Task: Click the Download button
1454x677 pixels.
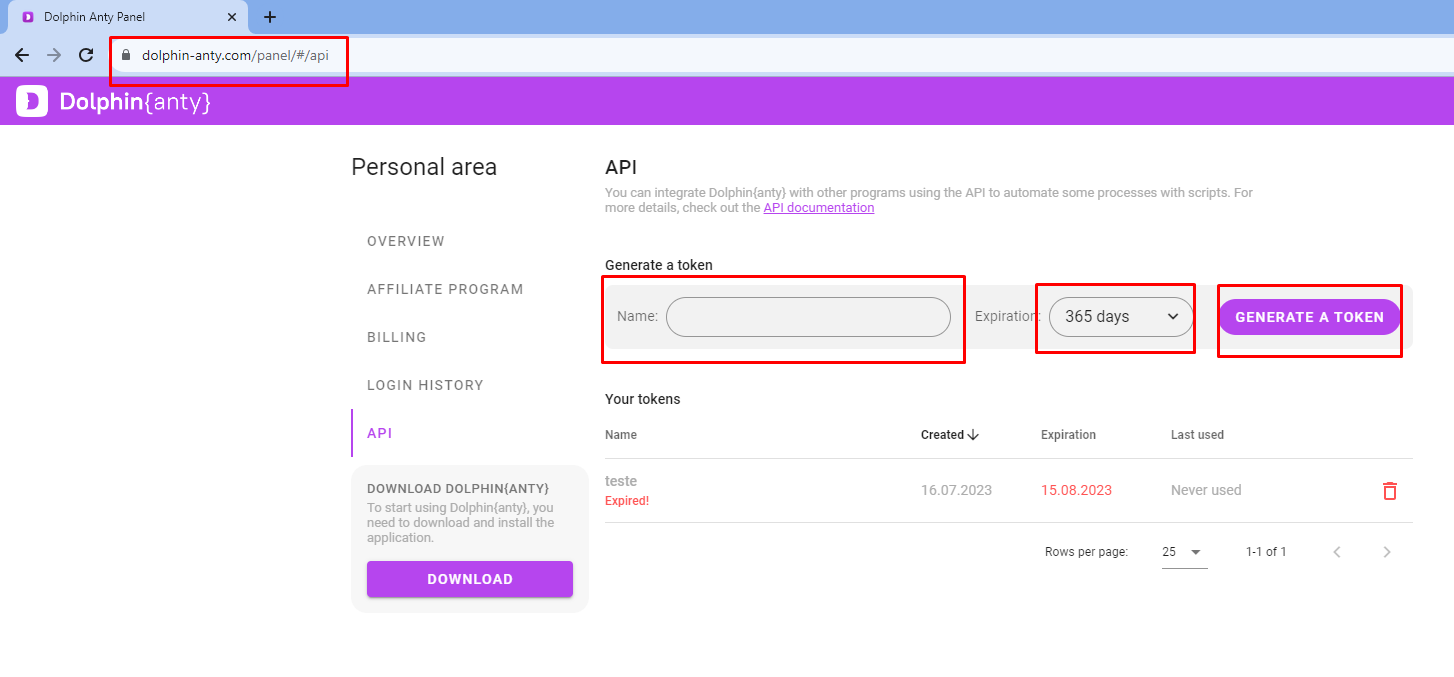Action: pos(470,579)
